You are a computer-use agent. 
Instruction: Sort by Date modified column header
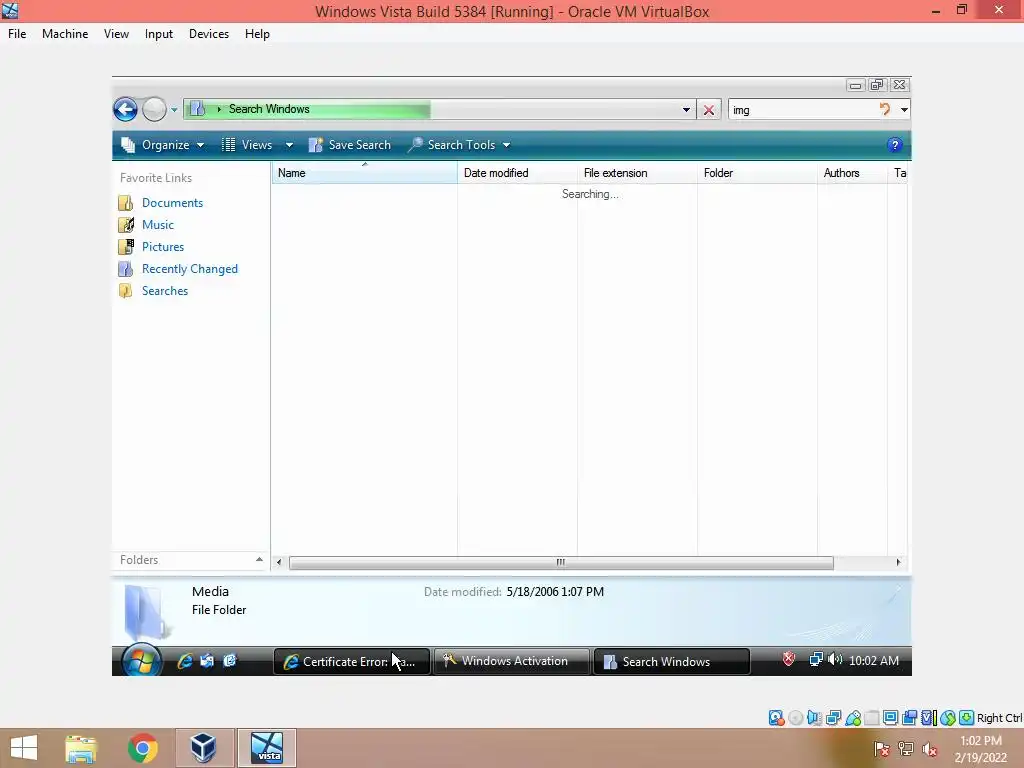tap(517, 173)
